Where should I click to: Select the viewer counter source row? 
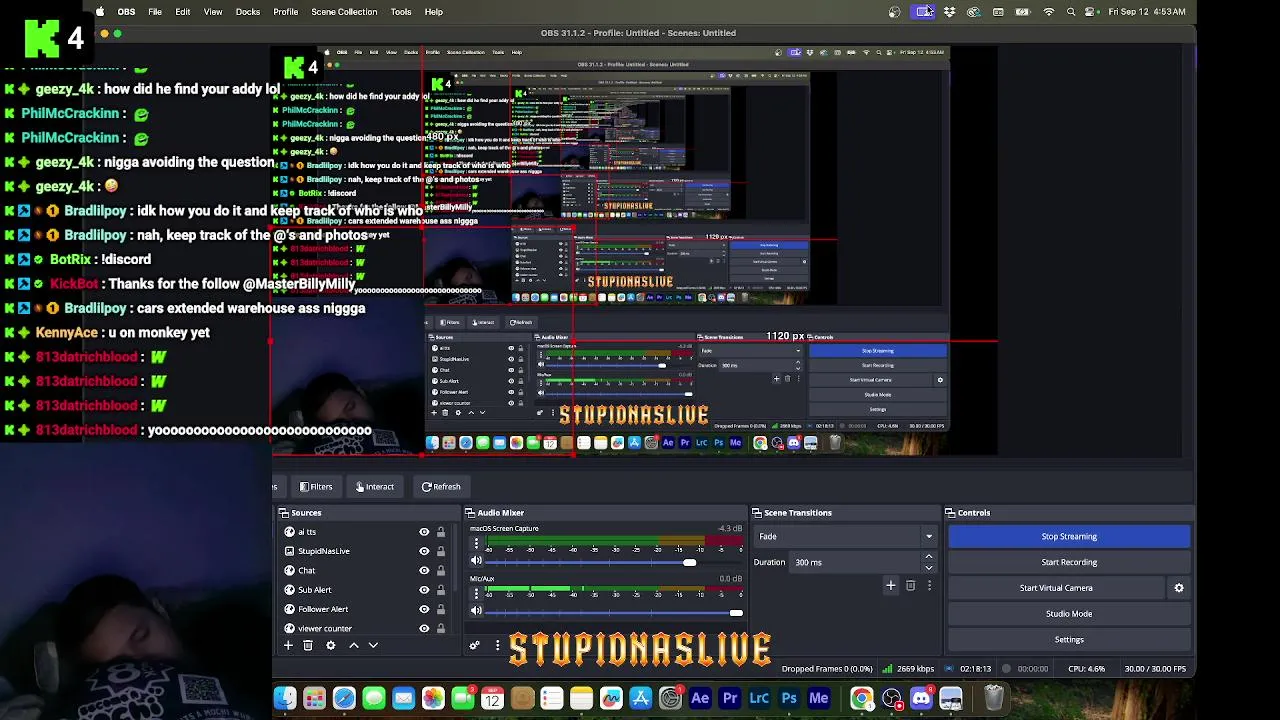click(x=362, y=629)
